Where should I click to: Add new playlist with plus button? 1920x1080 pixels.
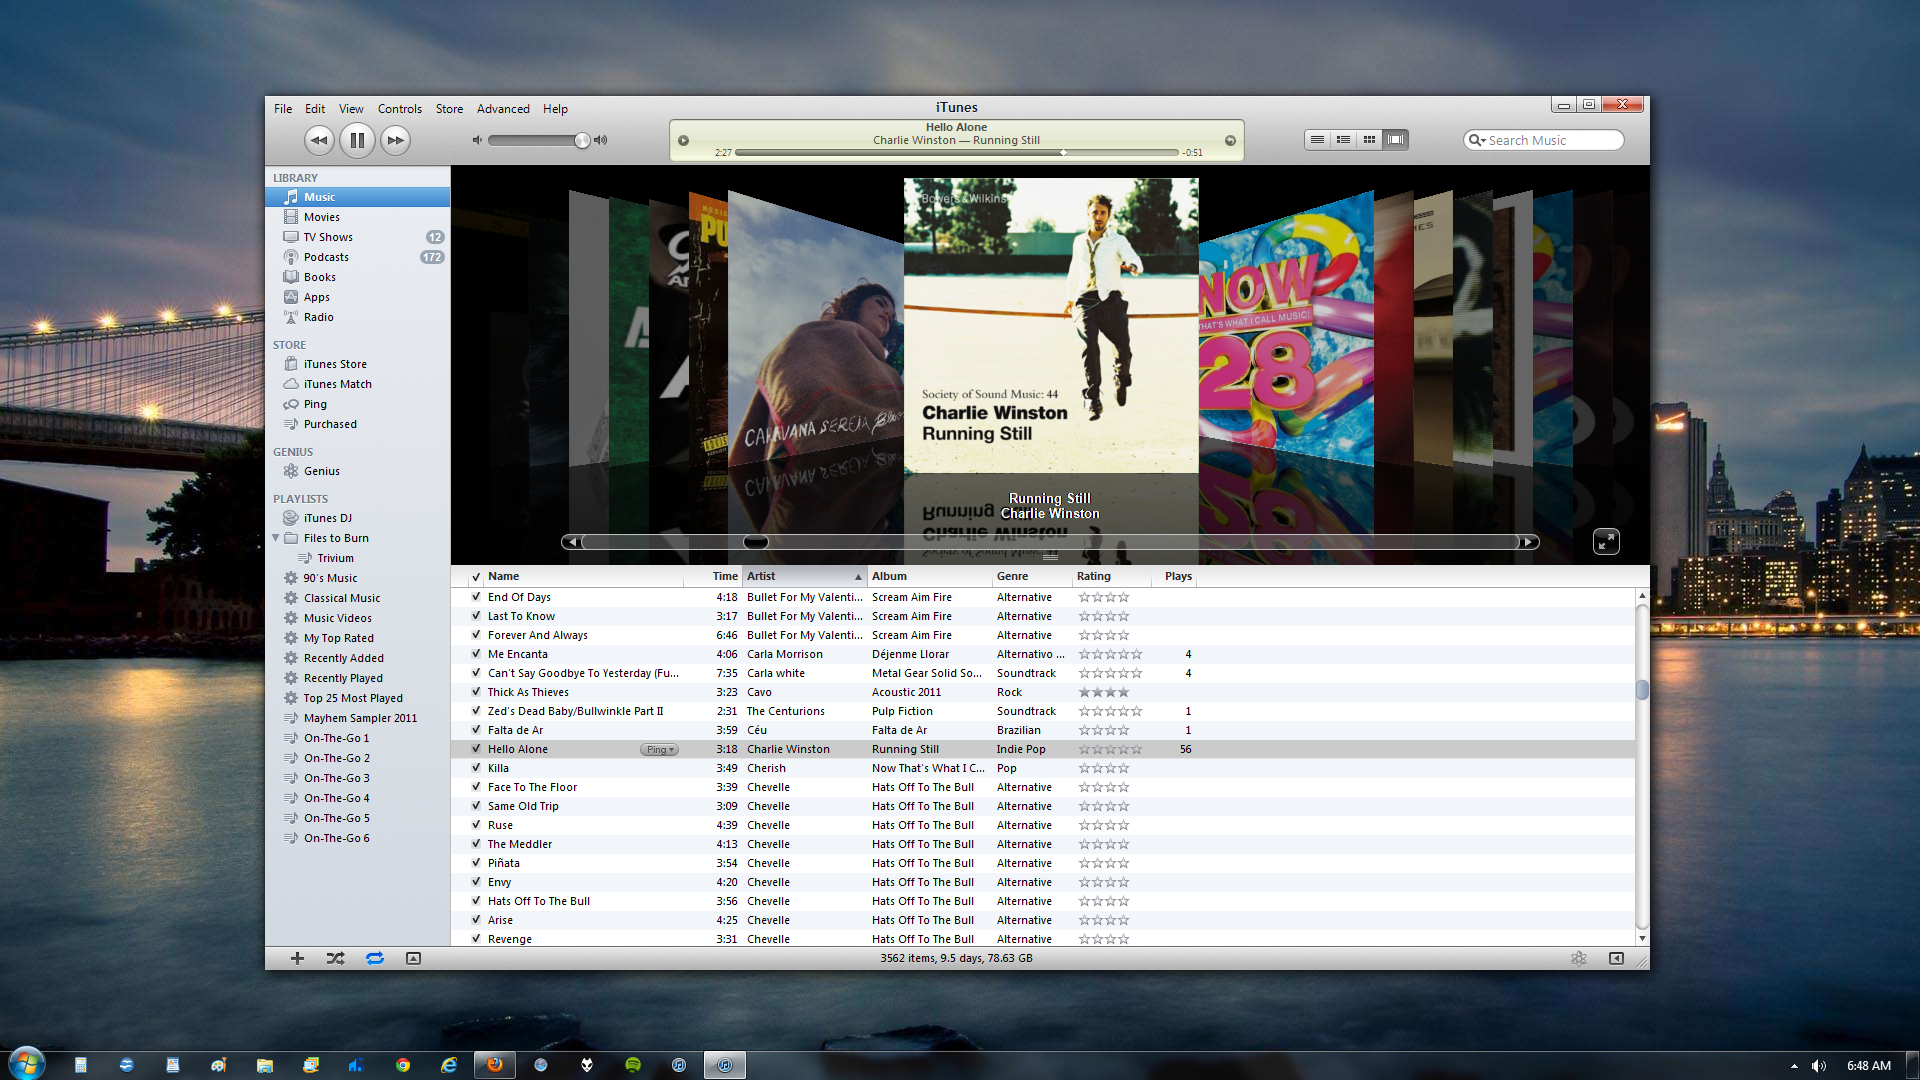[x=297, y=958]
